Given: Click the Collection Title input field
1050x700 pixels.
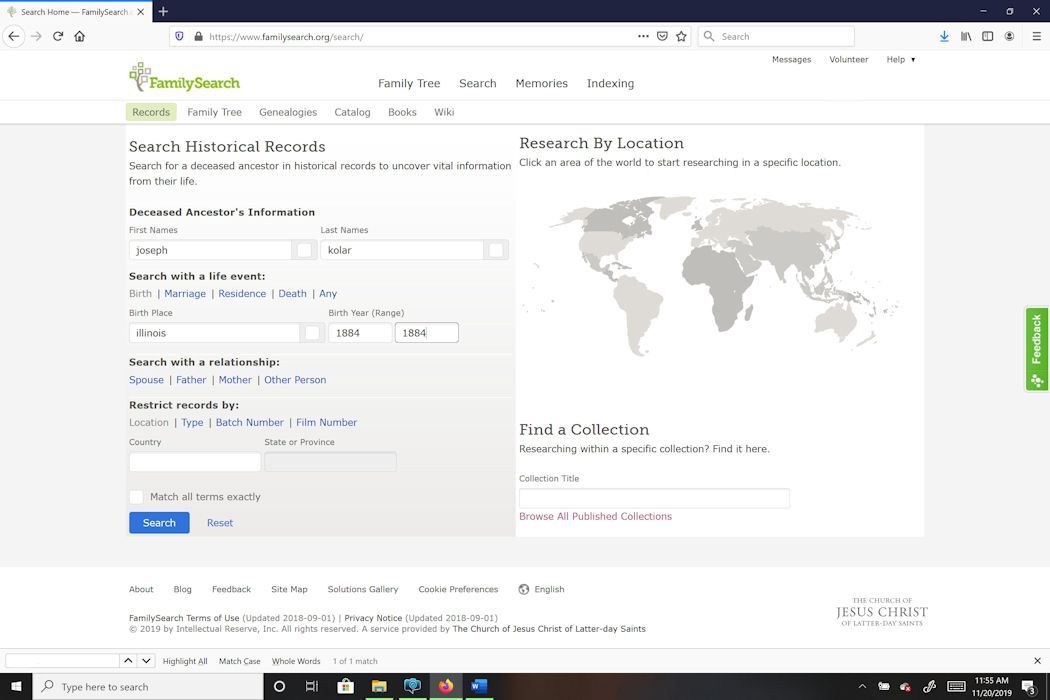Looking at the screenshot, I should pyautogui.click(x=654, y=498).
